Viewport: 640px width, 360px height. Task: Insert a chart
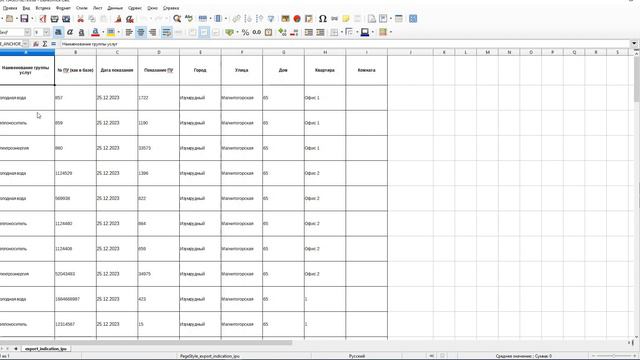click(297, 19)
